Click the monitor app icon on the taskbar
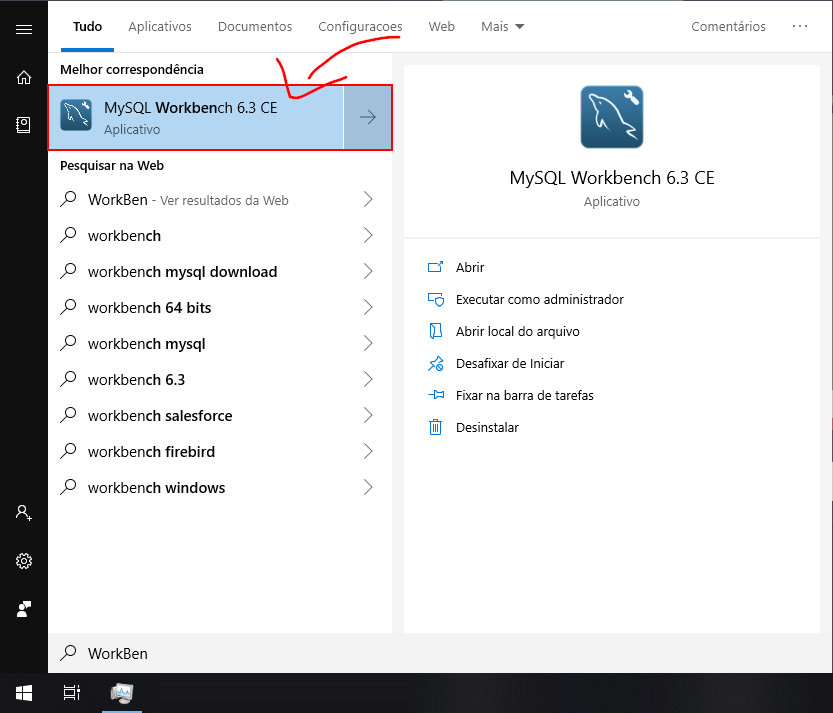833x713 pixels. [x=122, y=693]
